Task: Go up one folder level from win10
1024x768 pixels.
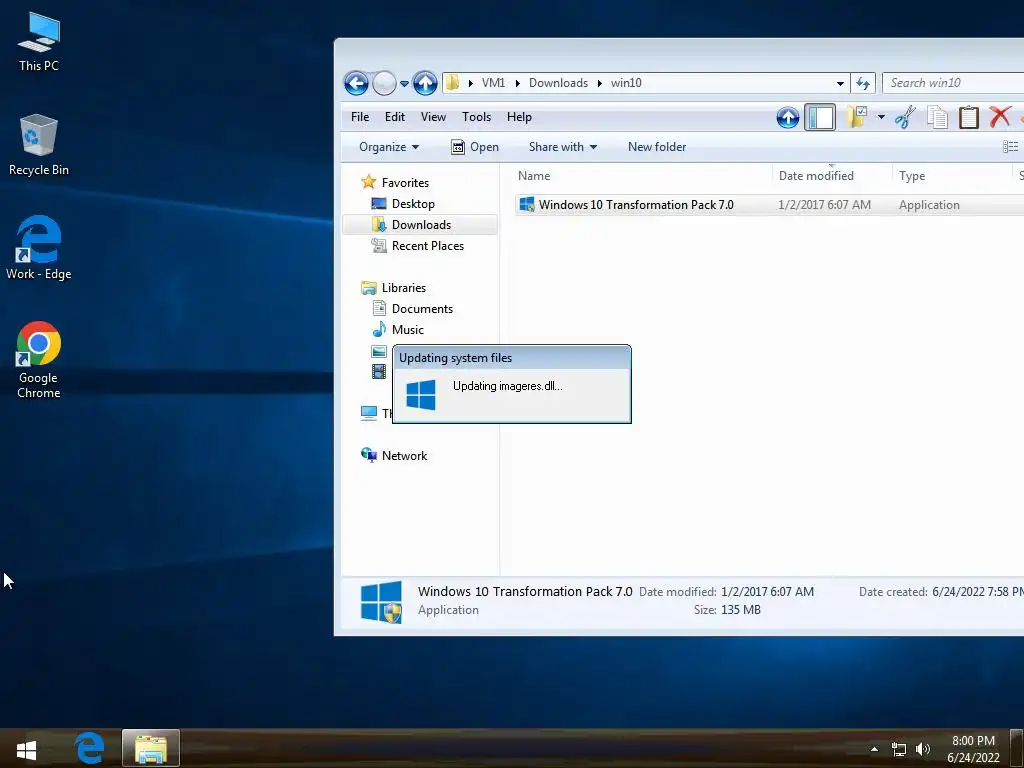Action: [425, 83]
